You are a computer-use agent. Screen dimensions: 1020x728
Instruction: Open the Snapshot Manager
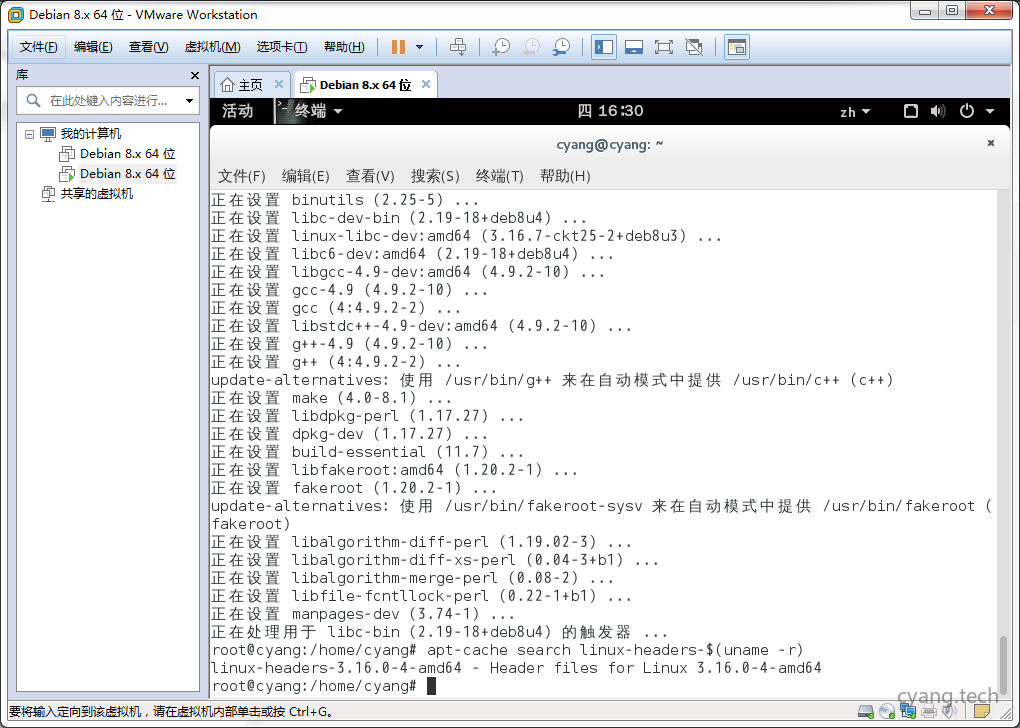(561, 46)
